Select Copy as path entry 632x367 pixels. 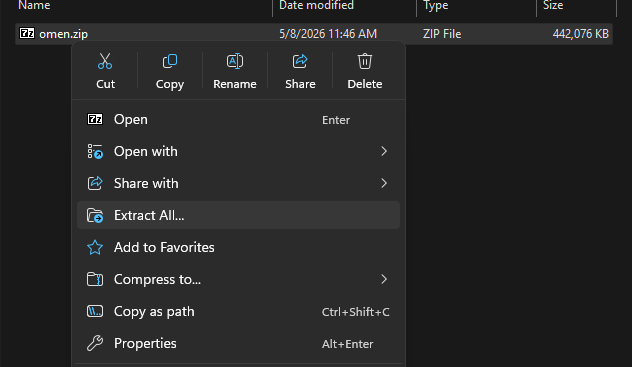coord(238,311)
